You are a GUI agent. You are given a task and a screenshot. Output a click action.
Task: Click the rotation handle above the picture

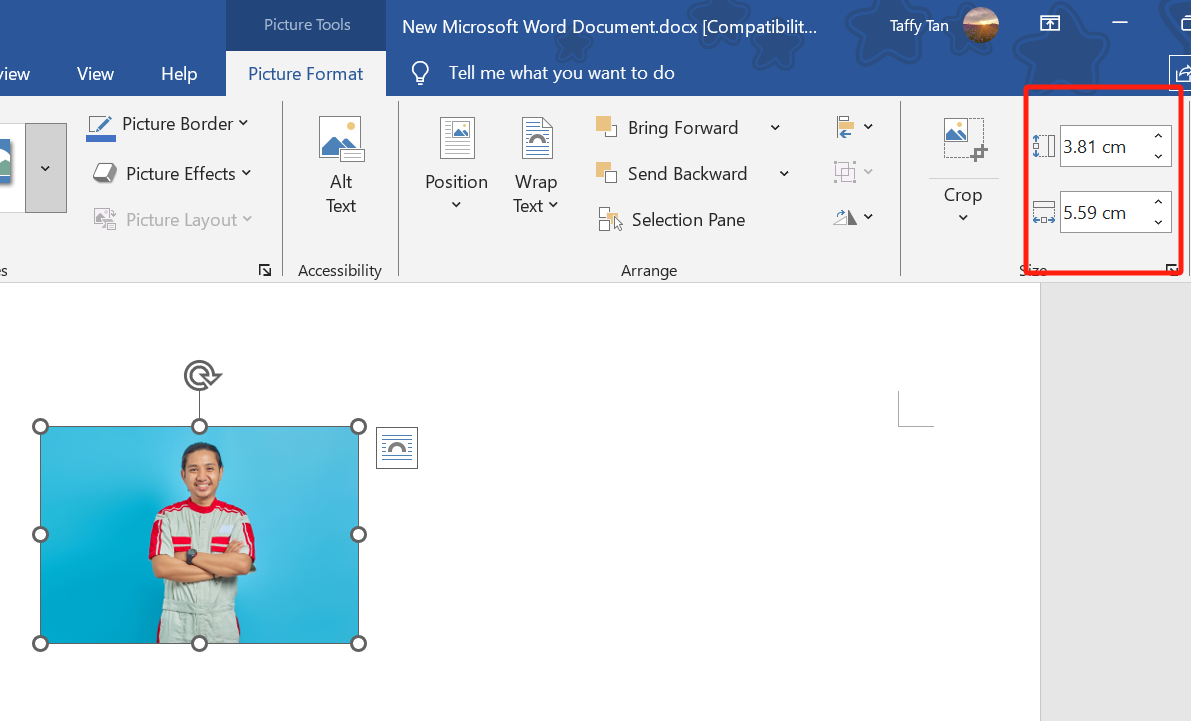201,375
